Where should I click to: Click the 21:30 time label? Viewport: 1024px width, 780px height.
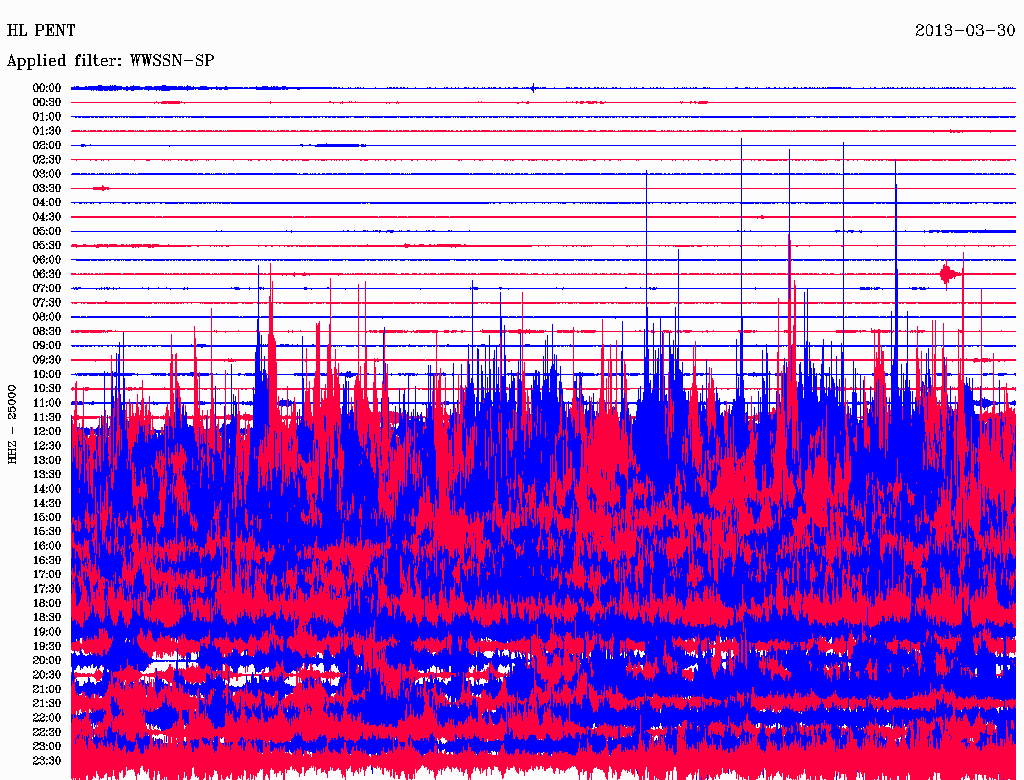(x=46, y=703)
